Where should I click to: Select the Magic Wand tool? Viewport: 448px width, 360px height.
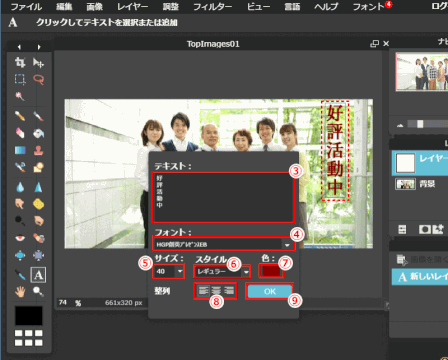pyautogui.click(x=20, y=96)
